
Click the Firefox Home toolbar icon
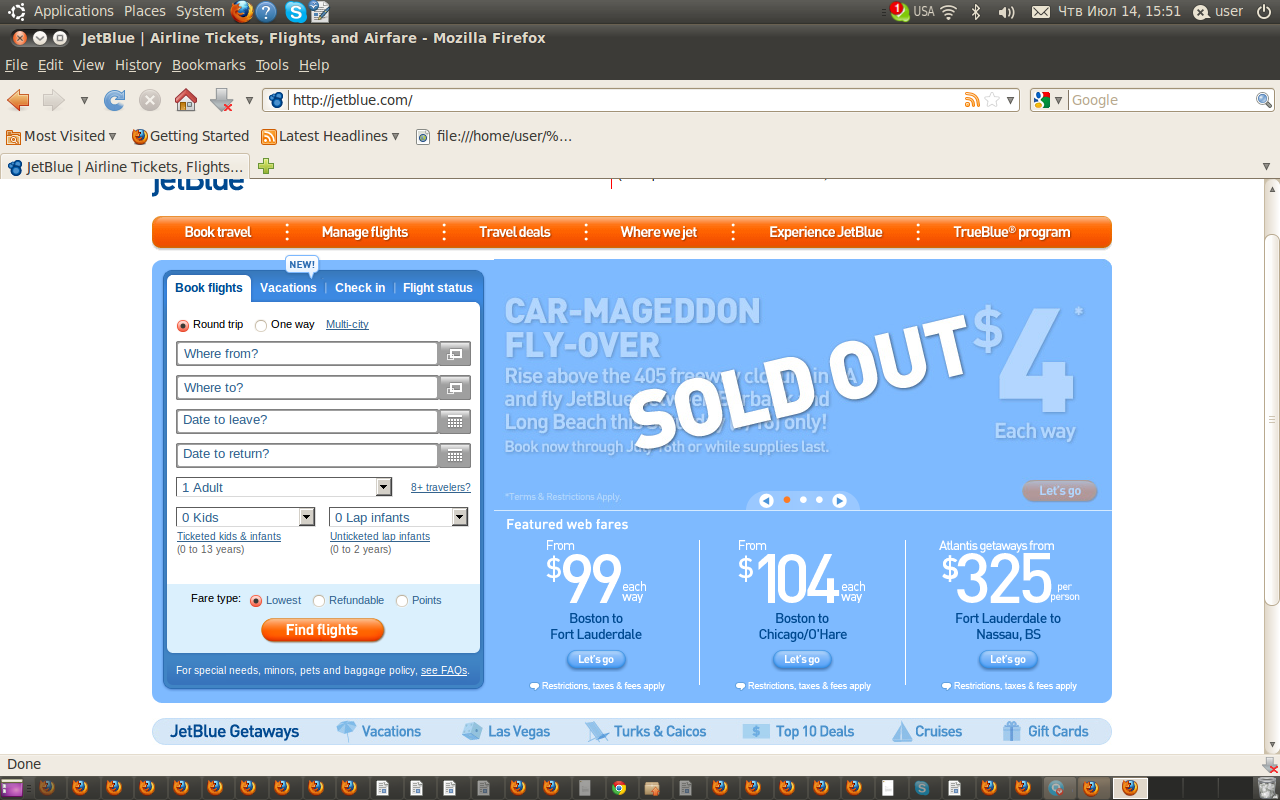pyautogui.click(x=185, y=100)
